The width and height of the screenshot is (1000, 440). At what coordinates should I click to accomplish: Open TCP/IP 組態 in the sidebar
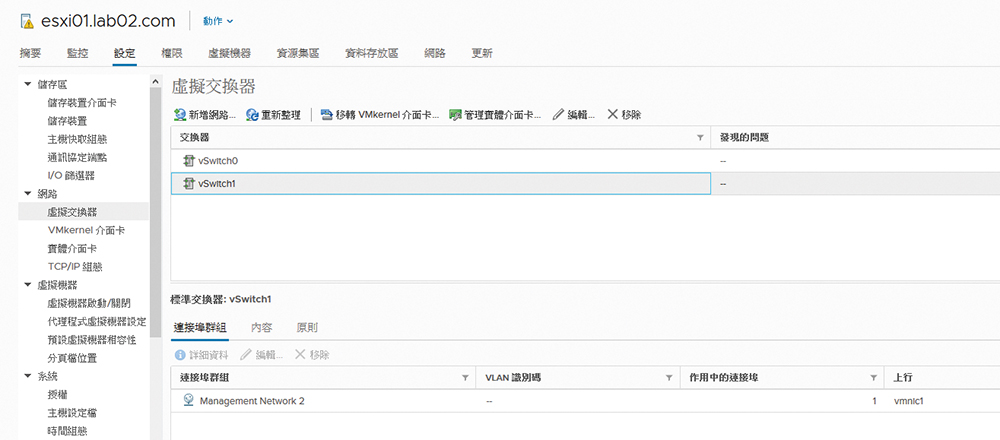pyautogui.click(x=75, y=267)
